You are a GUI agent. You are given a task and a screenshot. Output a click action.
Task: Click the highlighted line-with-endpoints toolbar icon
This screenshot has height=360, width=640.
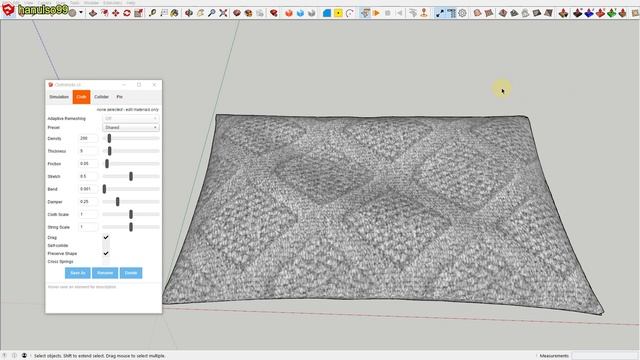(440, 13)
